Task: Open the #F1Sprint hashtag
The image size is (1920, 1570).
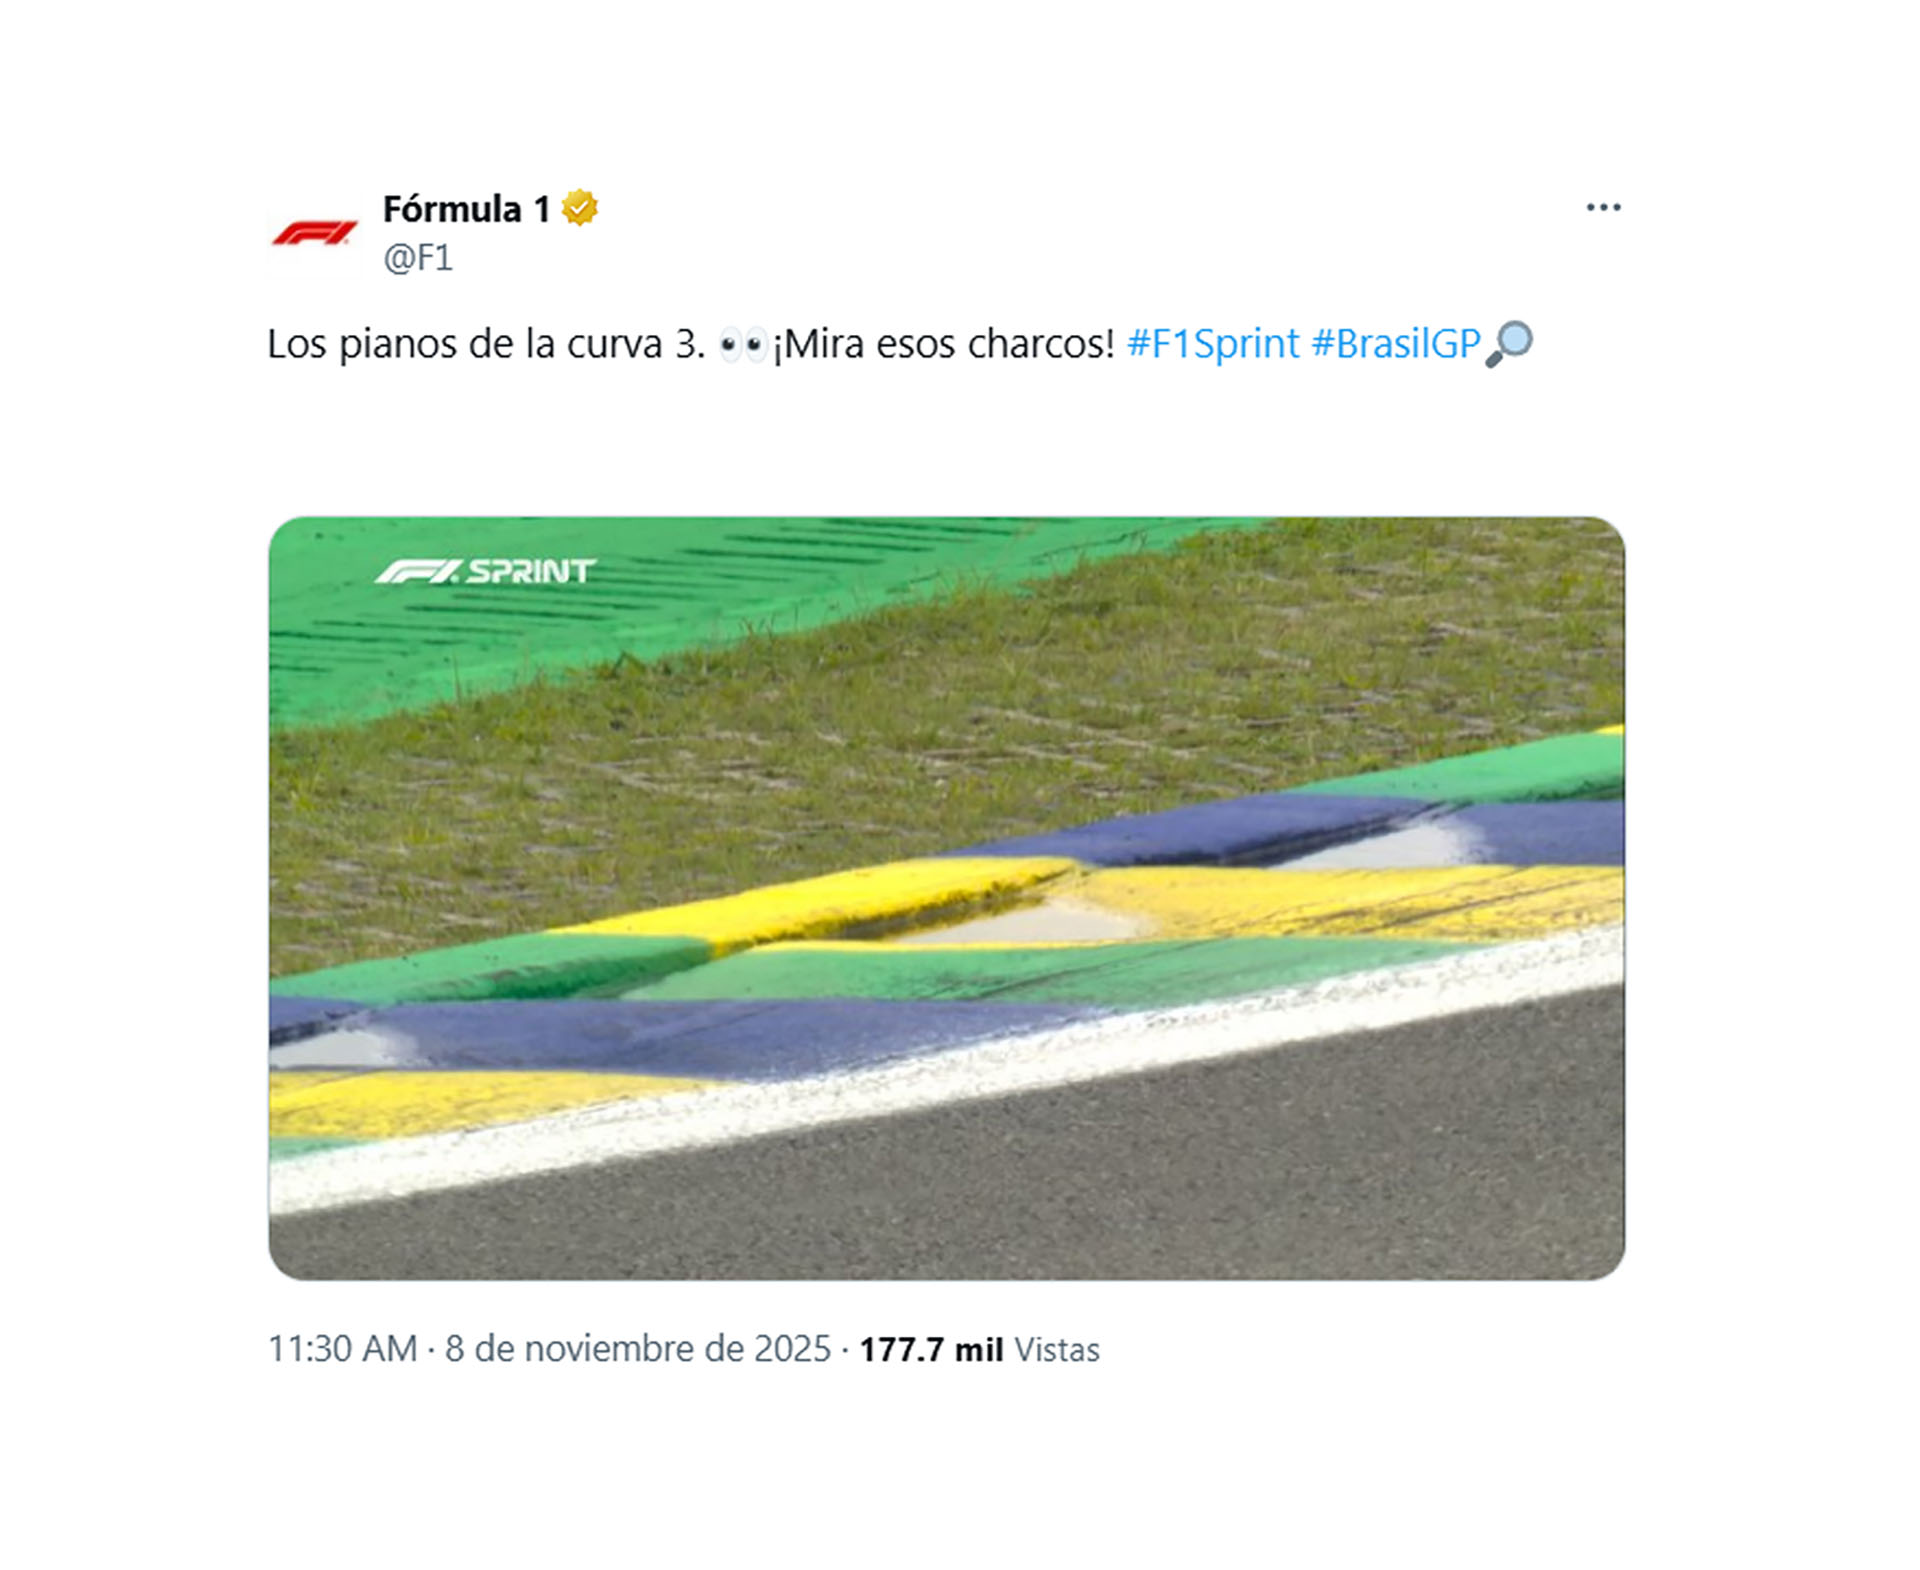Action: [1213, 344]
